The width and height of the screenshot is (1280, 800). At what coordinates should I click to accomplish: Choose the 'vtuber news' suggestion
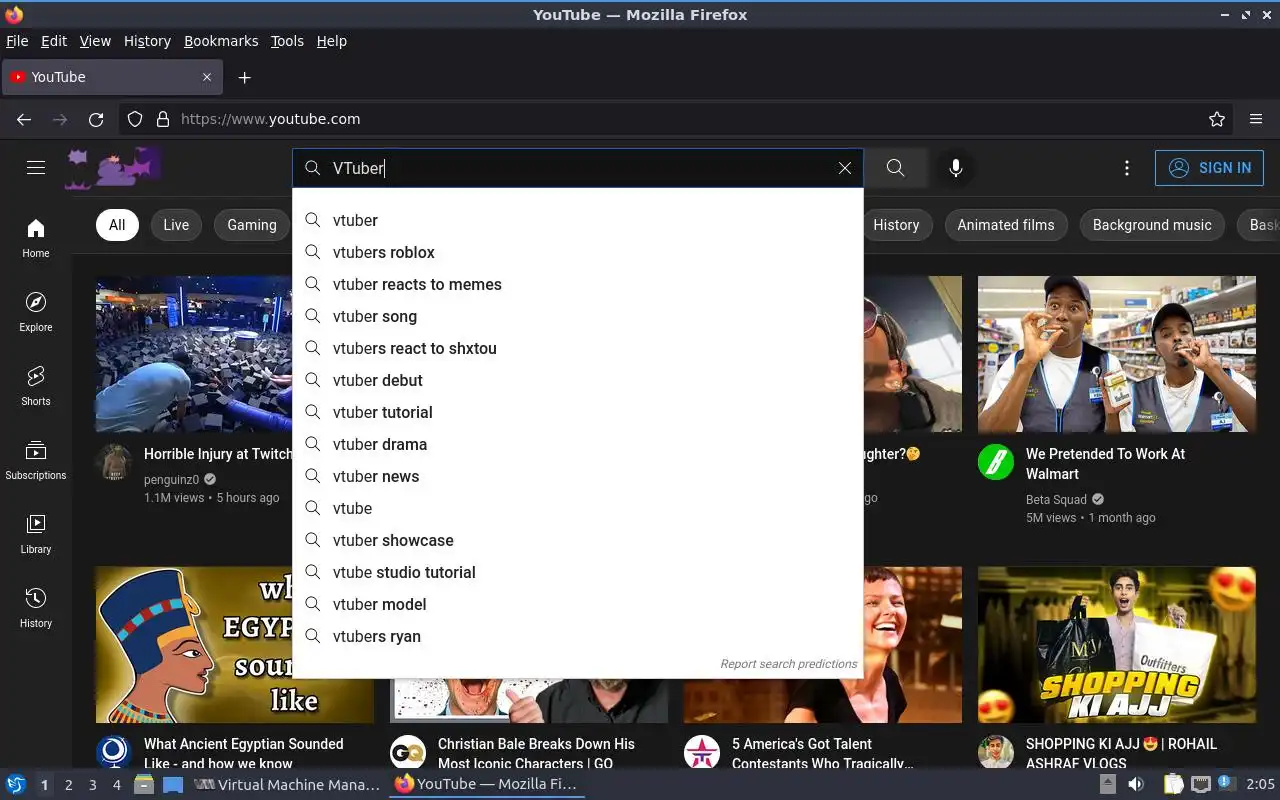(578, 476)
